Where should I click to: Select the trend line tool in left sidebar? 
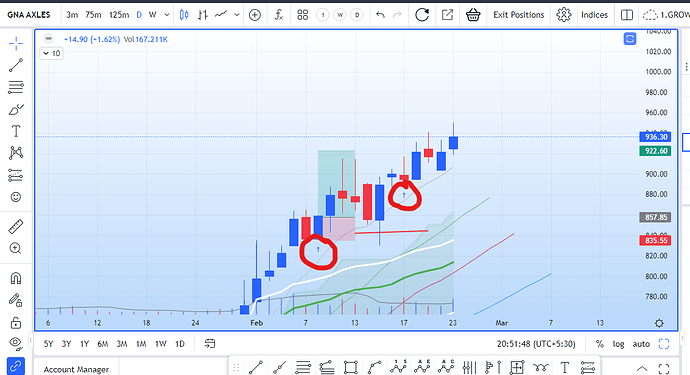[16, 65]
